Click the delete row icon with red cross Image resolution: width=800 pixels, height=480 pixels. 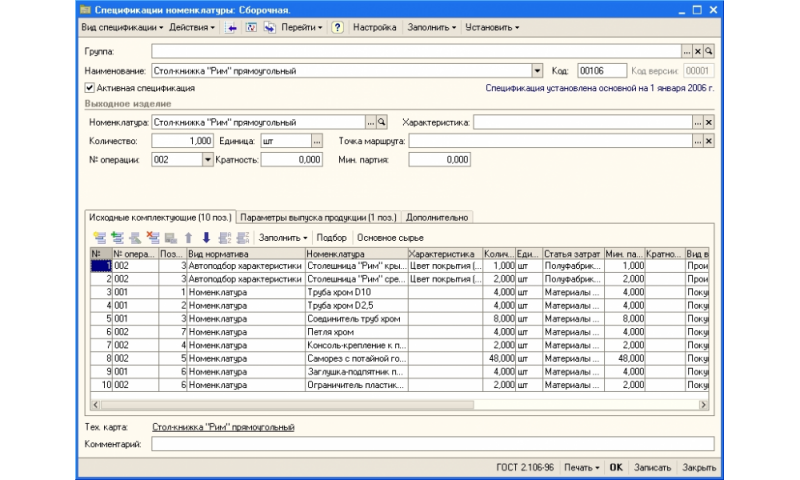153,238
